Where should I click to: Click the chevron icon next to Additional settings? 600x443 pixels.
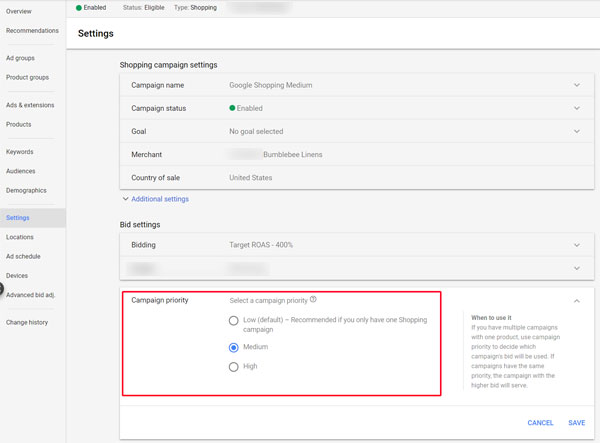(x=125, y=199)
